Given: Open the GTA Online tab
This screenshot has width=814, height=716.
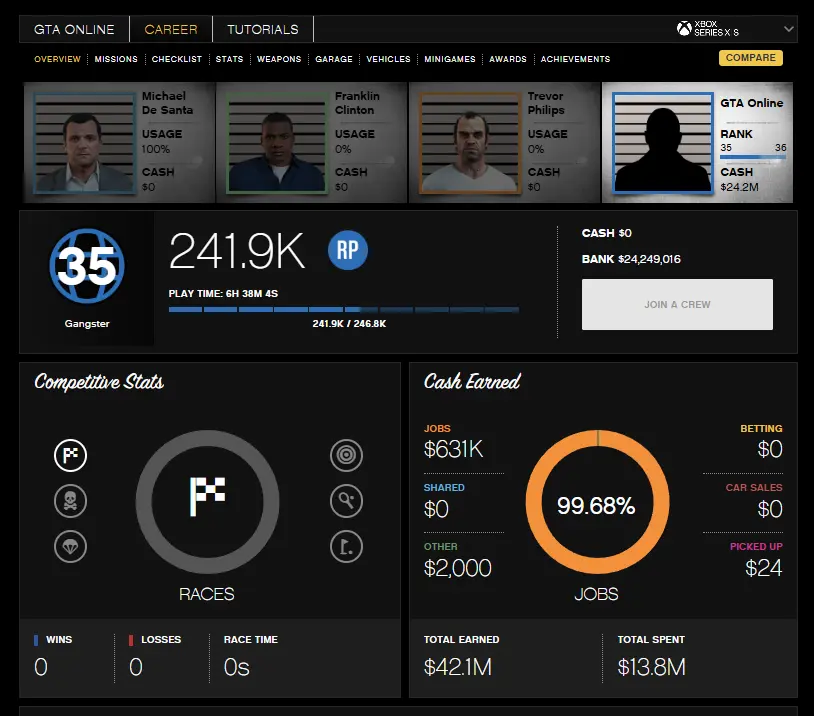Looking at the screenshot, I should (74, 30).
